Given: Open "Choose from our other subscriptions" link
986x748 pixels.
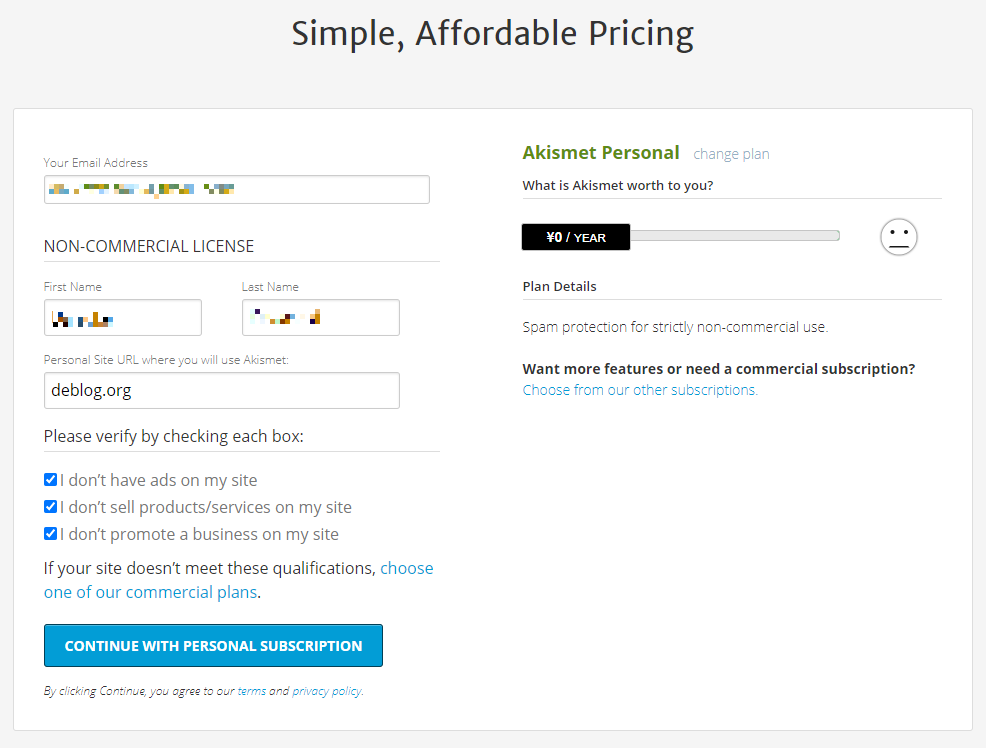Looking at the screenshot, I should click(x=640, y=390).
